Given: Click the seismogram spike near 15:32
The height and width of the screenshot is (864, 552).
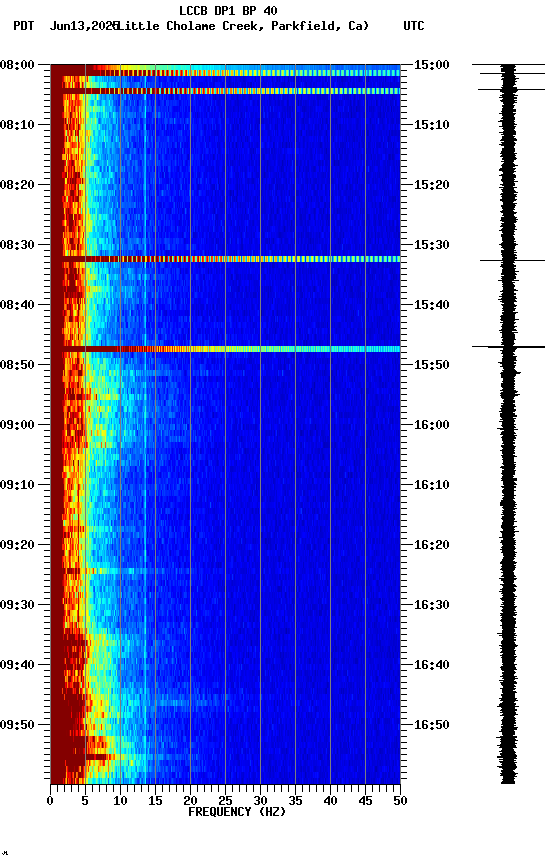Looking at the screenshot, I should [x=512, y=260].
